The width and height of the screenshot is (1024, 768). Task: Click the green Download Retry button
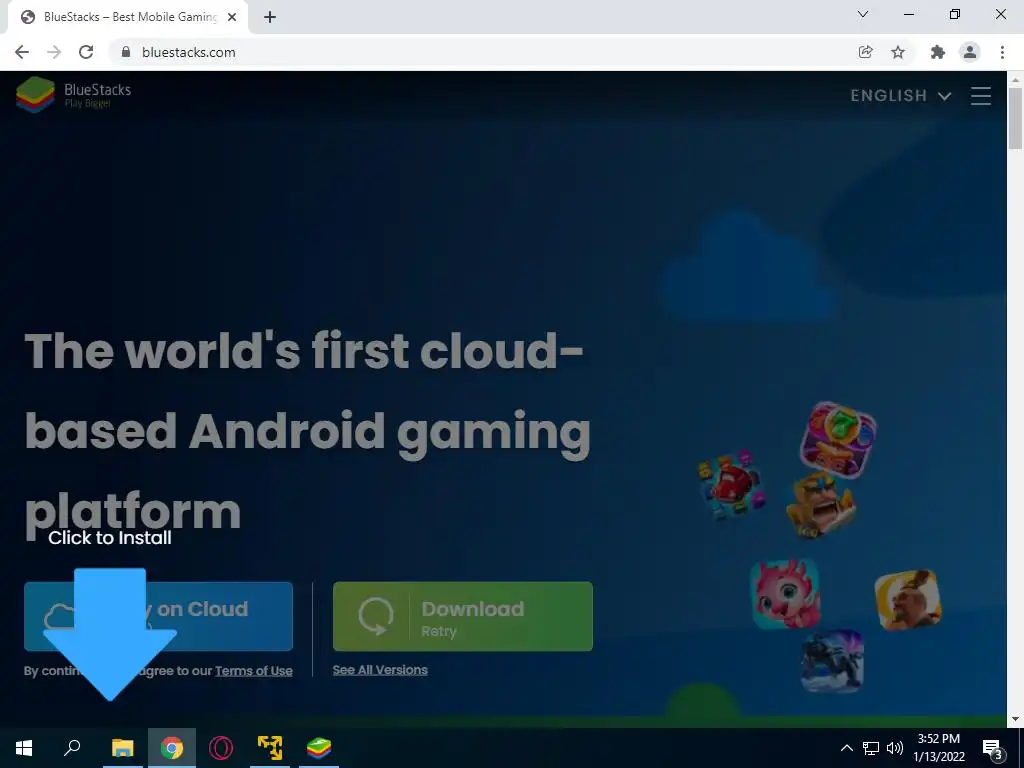[463, 616]
